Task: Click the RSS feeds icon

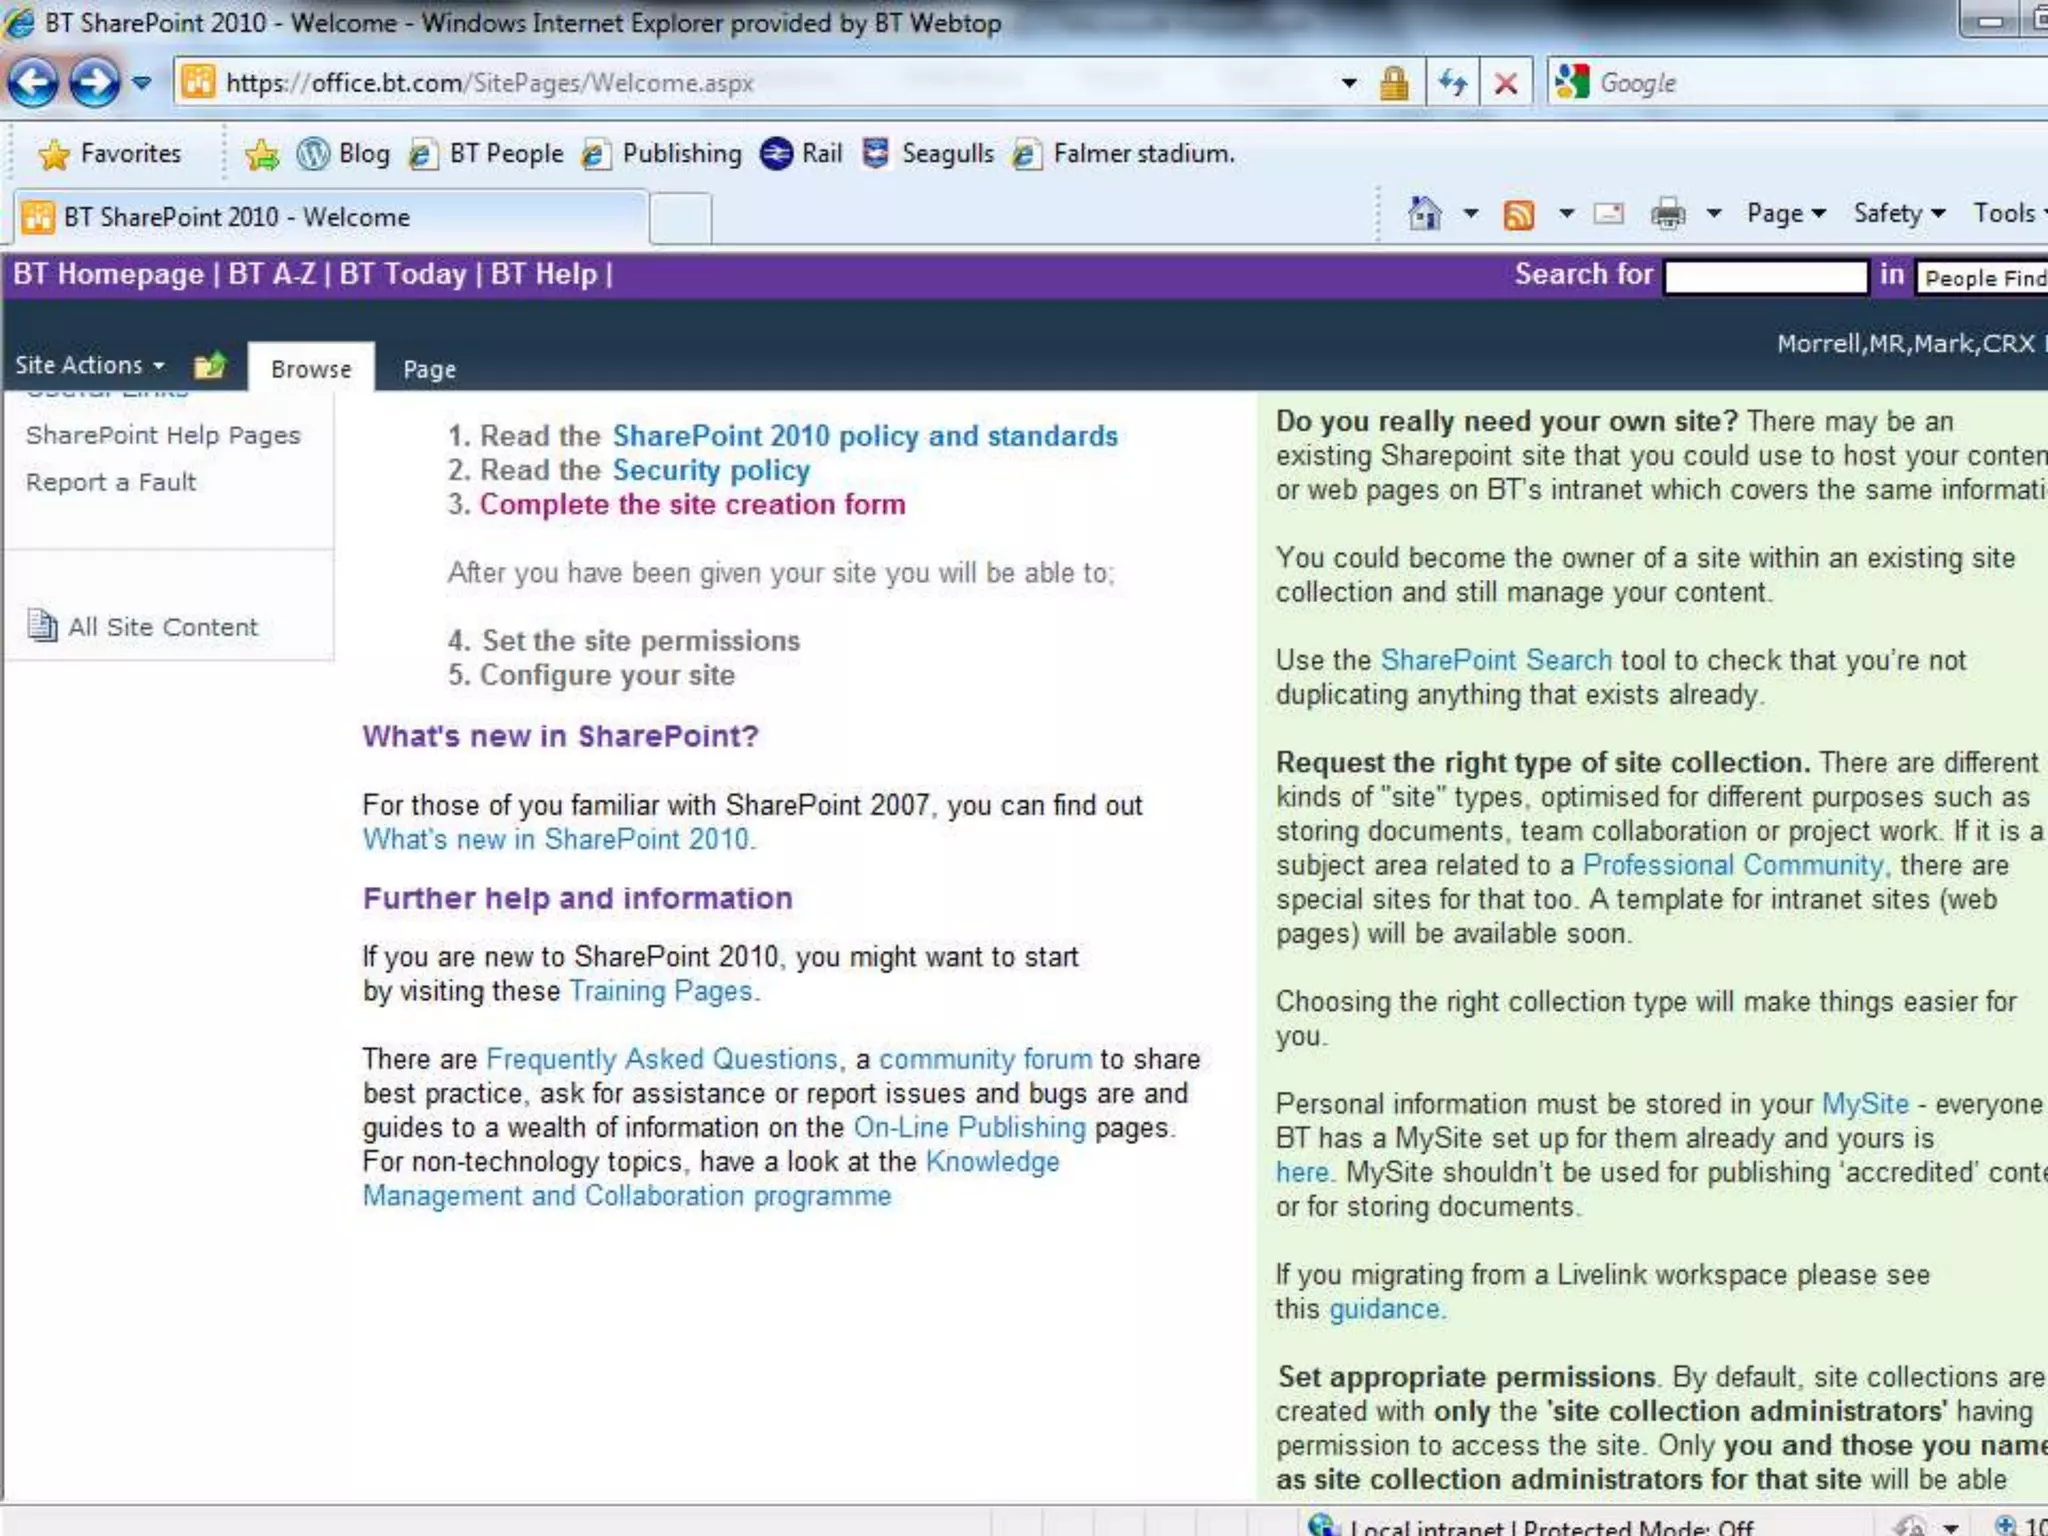Action: pos(1518,214)
